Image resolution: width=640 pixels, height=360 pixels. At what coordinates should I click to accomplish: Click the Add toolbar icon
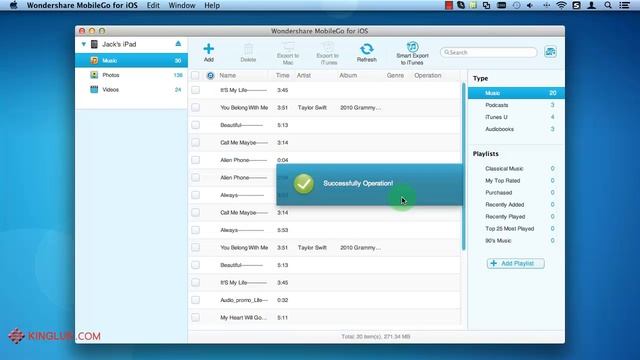coord(209,49)
